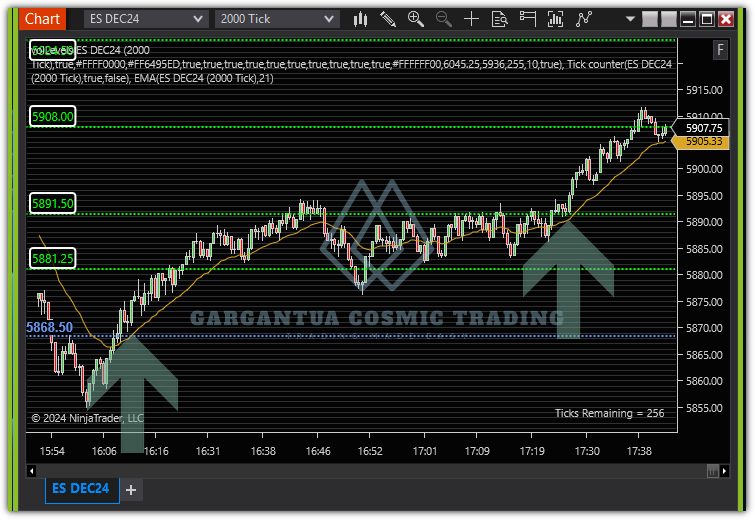The width and height of the screenshot is (755, 520).
Task: Open the data box document icon
Action: [499, 19]
